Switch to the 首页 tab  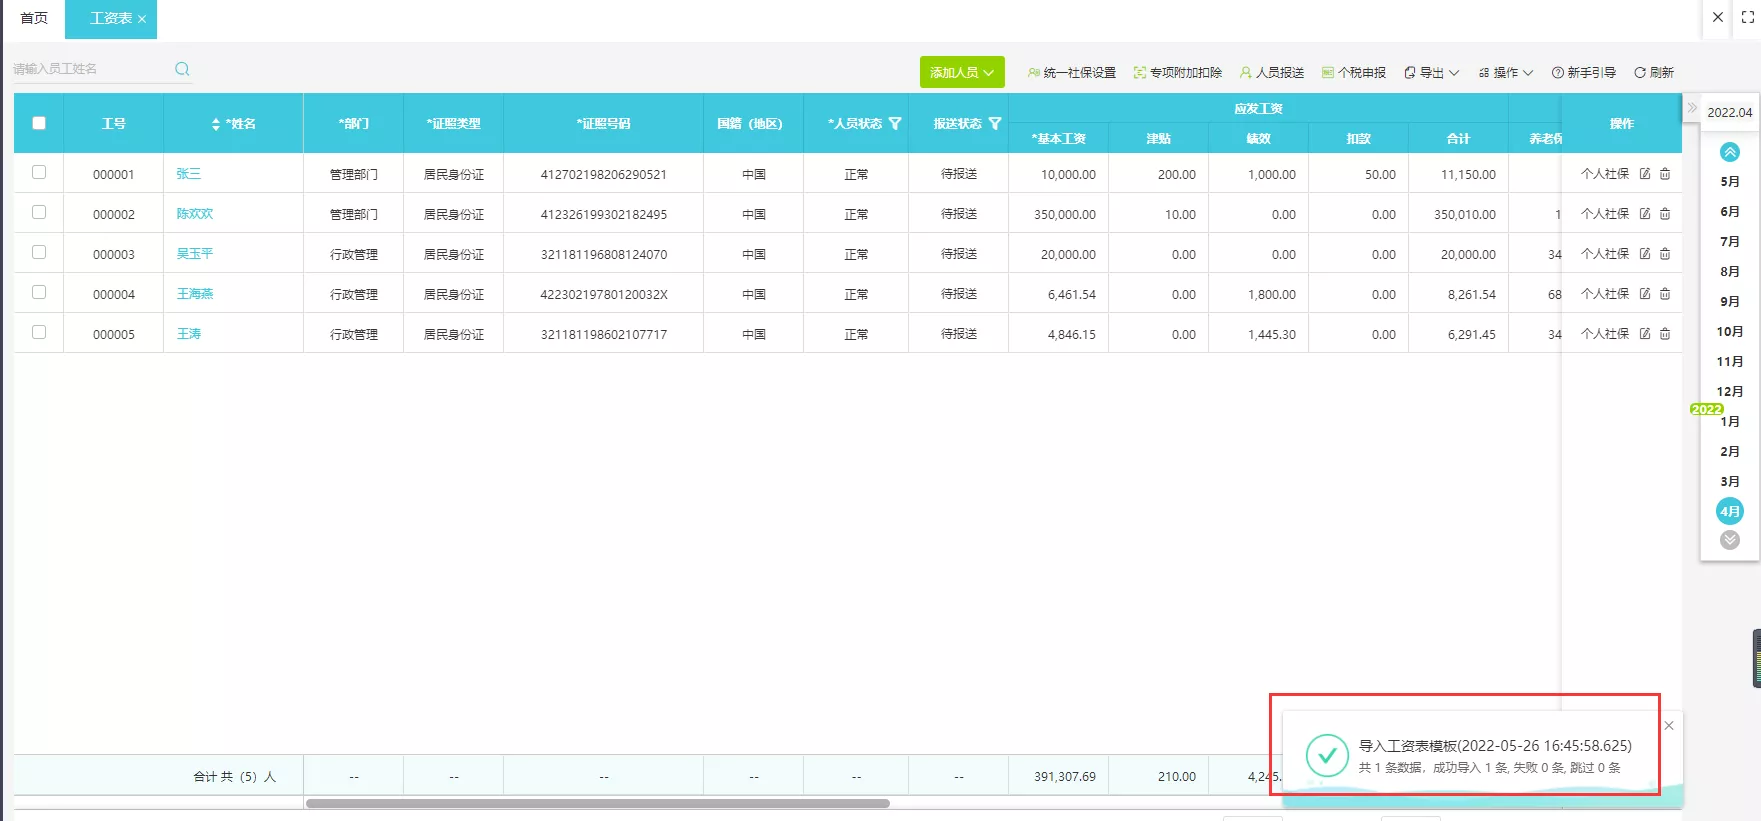34,18
